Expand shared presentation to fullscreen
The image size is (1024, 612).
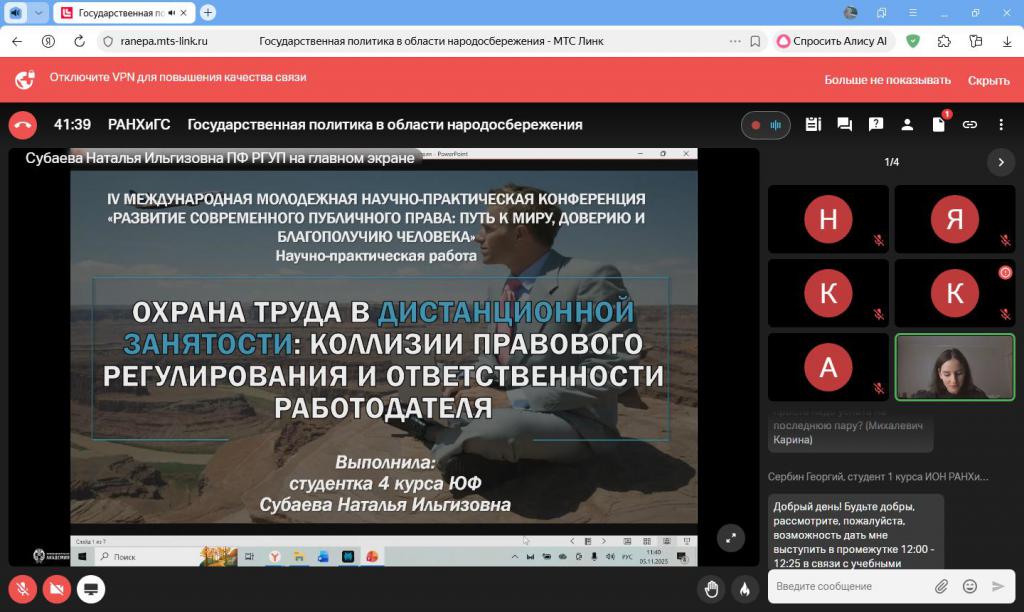pyautogui.click(x=731, y=538)
